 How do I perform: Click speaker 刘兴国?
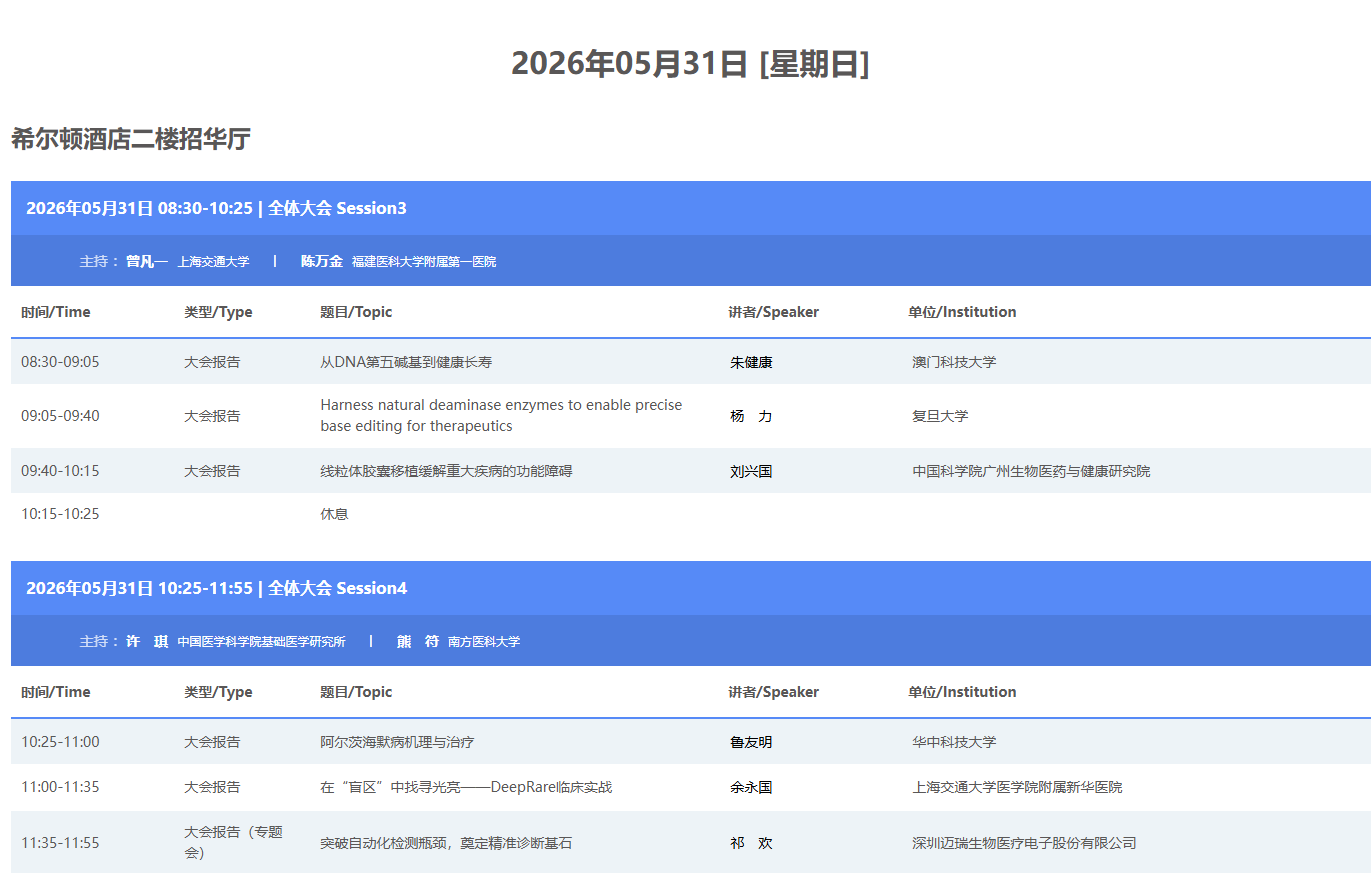click(751, 471)
